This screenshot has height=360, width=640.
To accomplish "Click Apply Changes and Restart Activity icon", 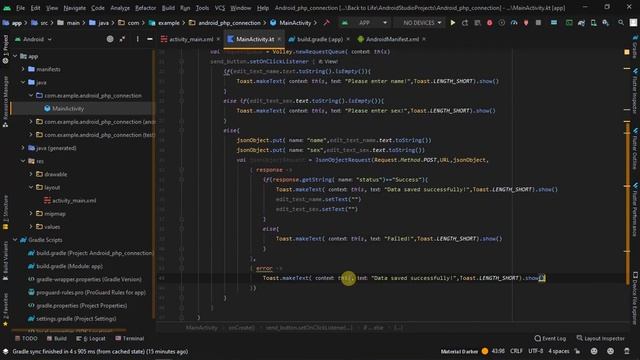I will [x=465, y=23].
